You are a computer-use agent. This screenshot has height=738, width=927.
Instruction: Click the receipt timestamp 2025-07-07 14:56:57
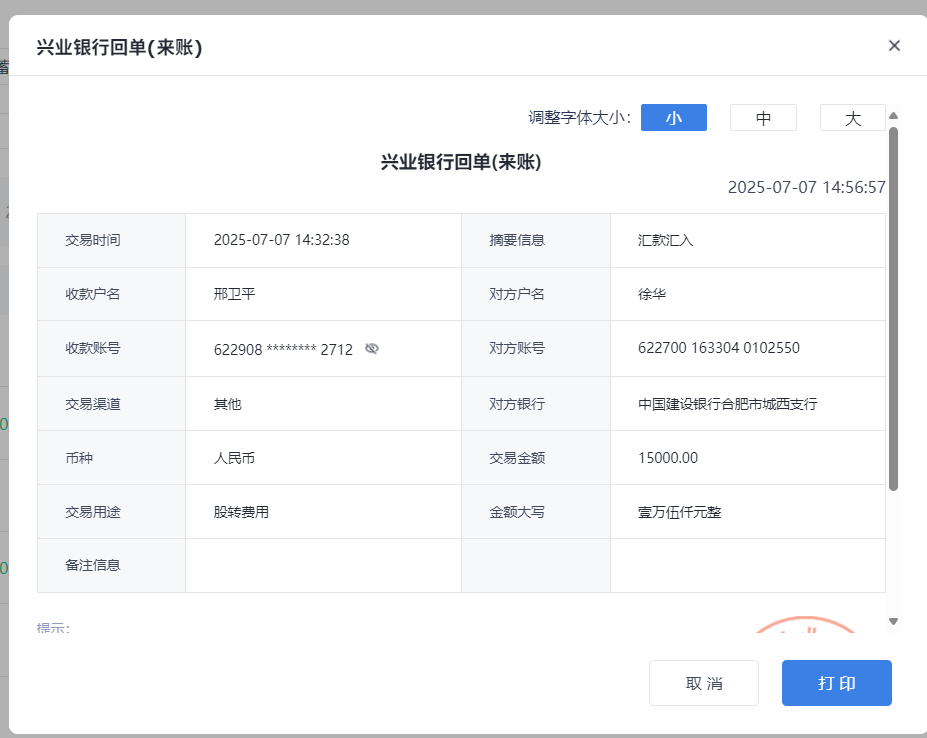pos(806,187)
